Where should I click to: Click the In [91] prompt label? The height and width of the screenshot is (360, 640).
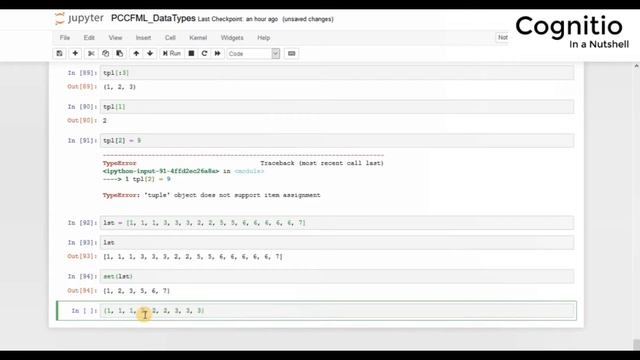(82, 140)
